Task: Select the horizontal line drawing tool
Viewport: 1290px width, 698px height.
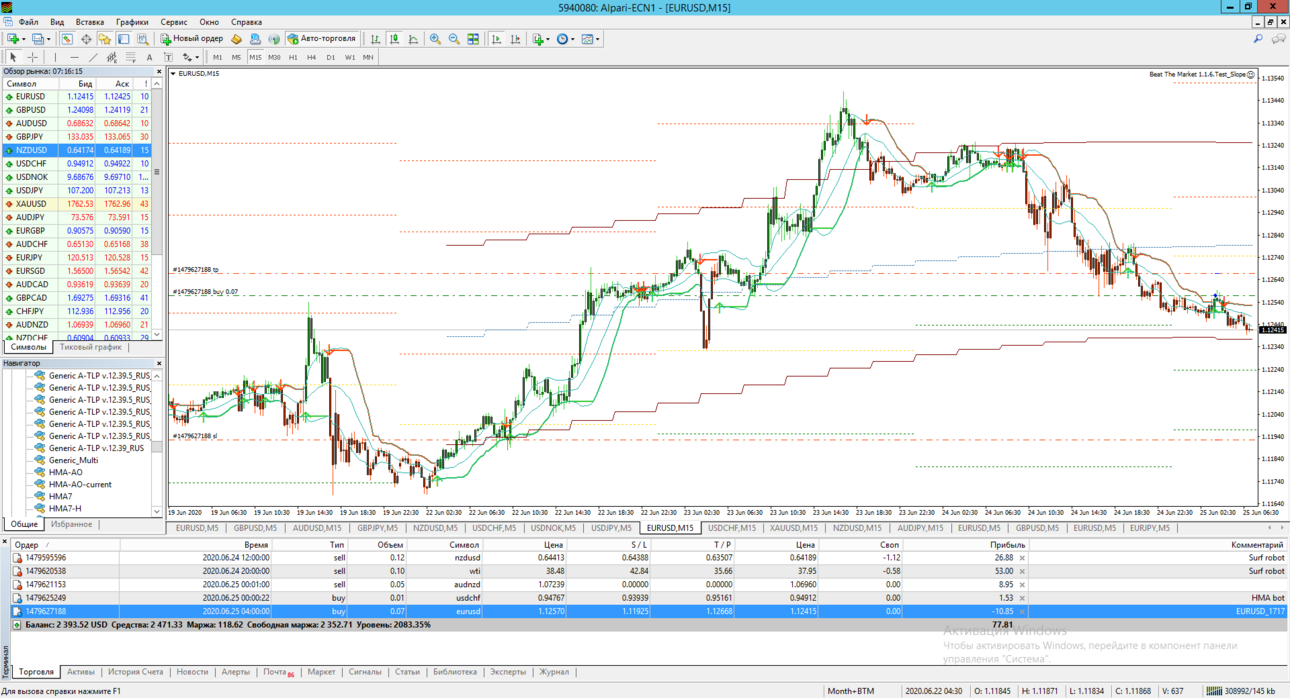Action: point(74,57)
